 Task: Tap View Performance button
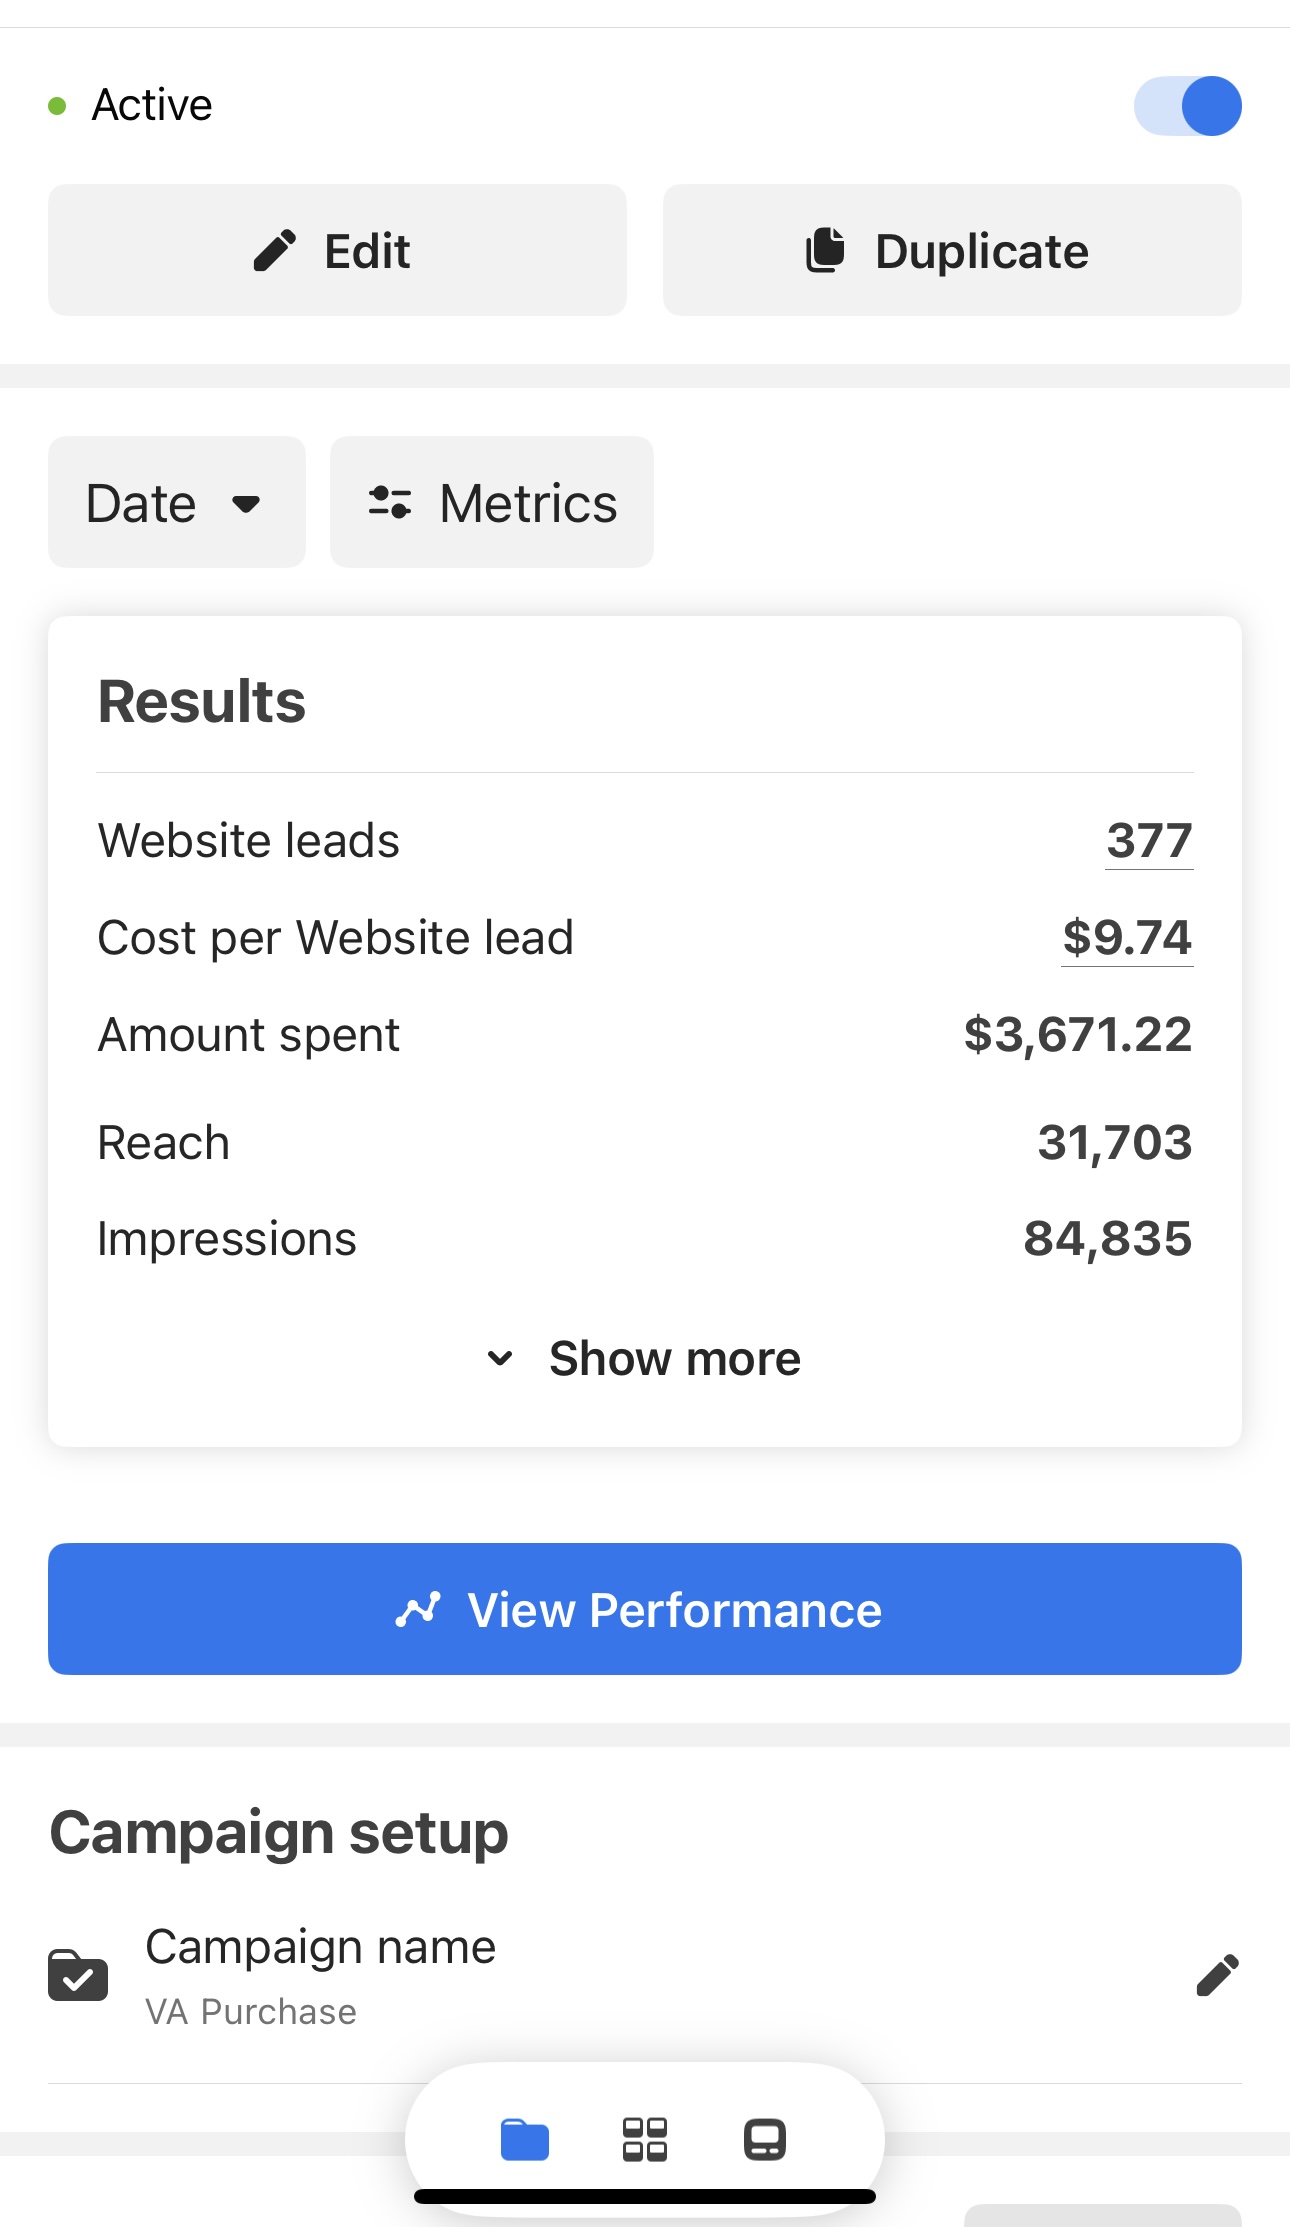click(645, 1609)
